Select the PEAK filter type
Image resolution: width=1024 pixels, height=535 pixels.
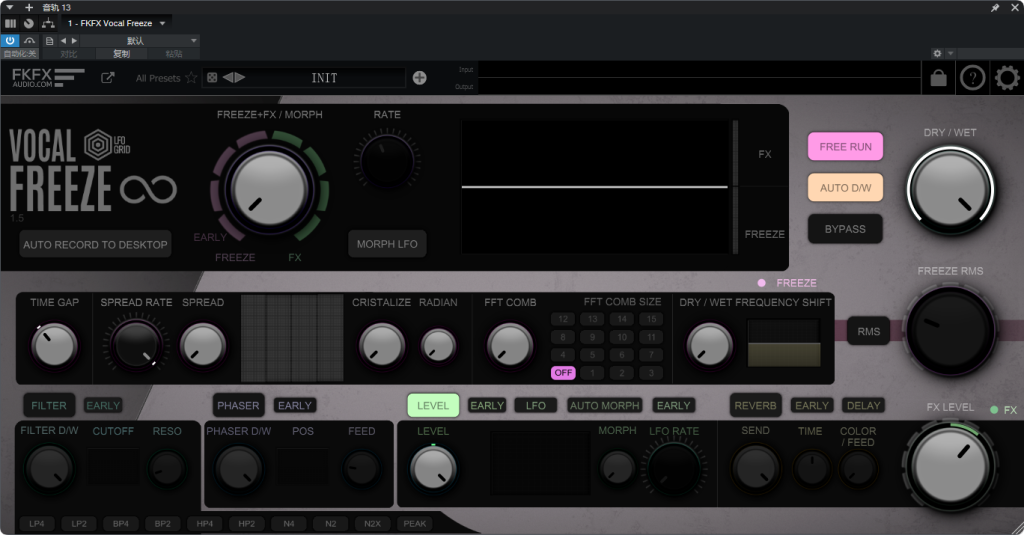coord(415,524)
